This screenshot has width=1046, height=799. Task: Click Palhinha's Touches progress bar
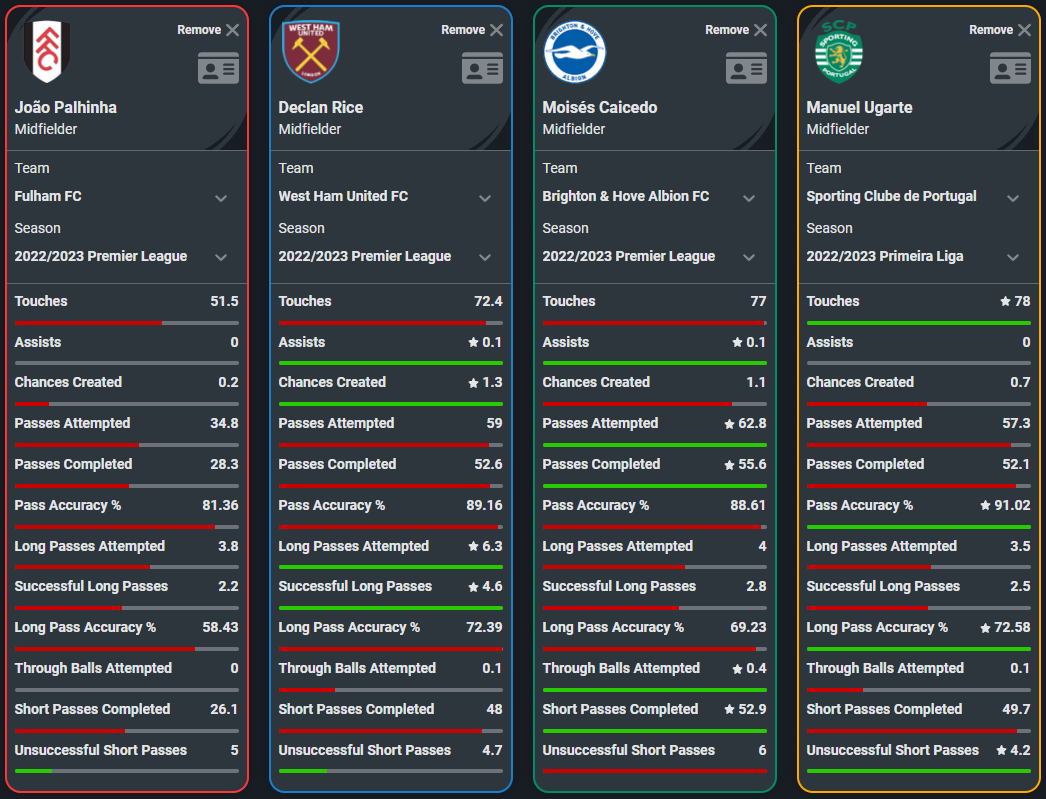(x=127, y=323)
